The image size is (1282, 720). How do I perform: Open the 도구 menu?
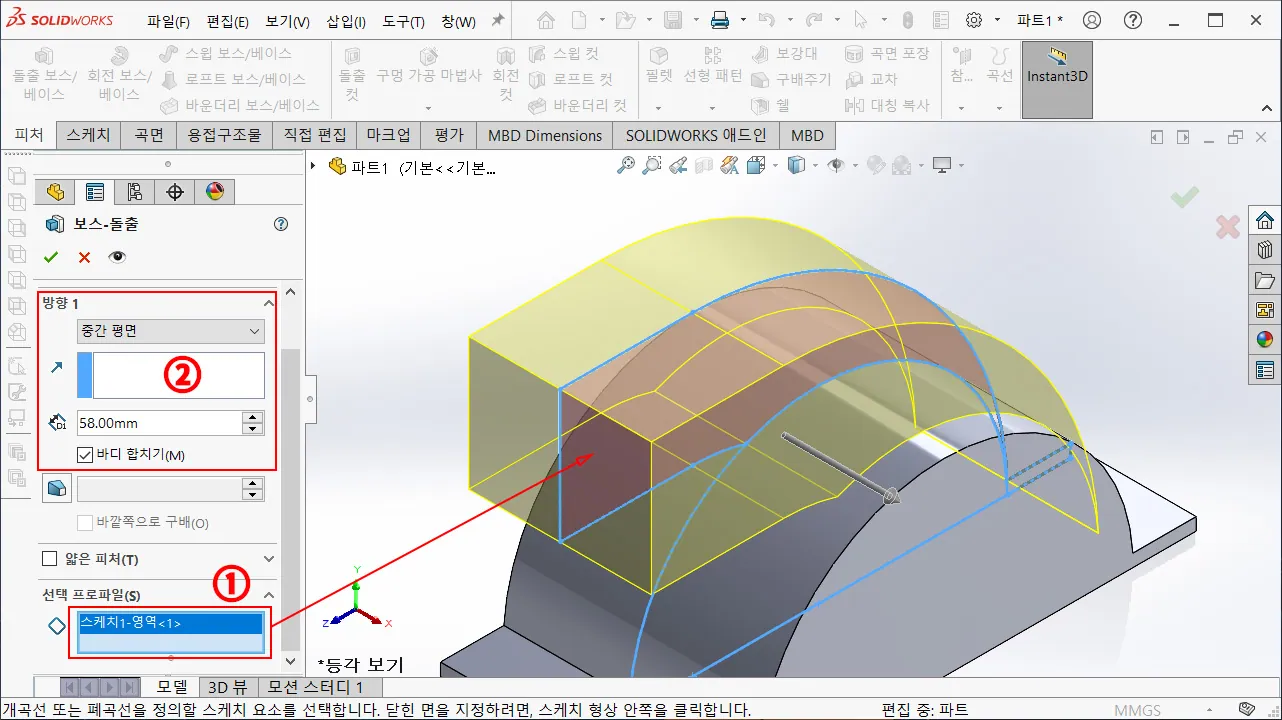[x=404, y=21]
